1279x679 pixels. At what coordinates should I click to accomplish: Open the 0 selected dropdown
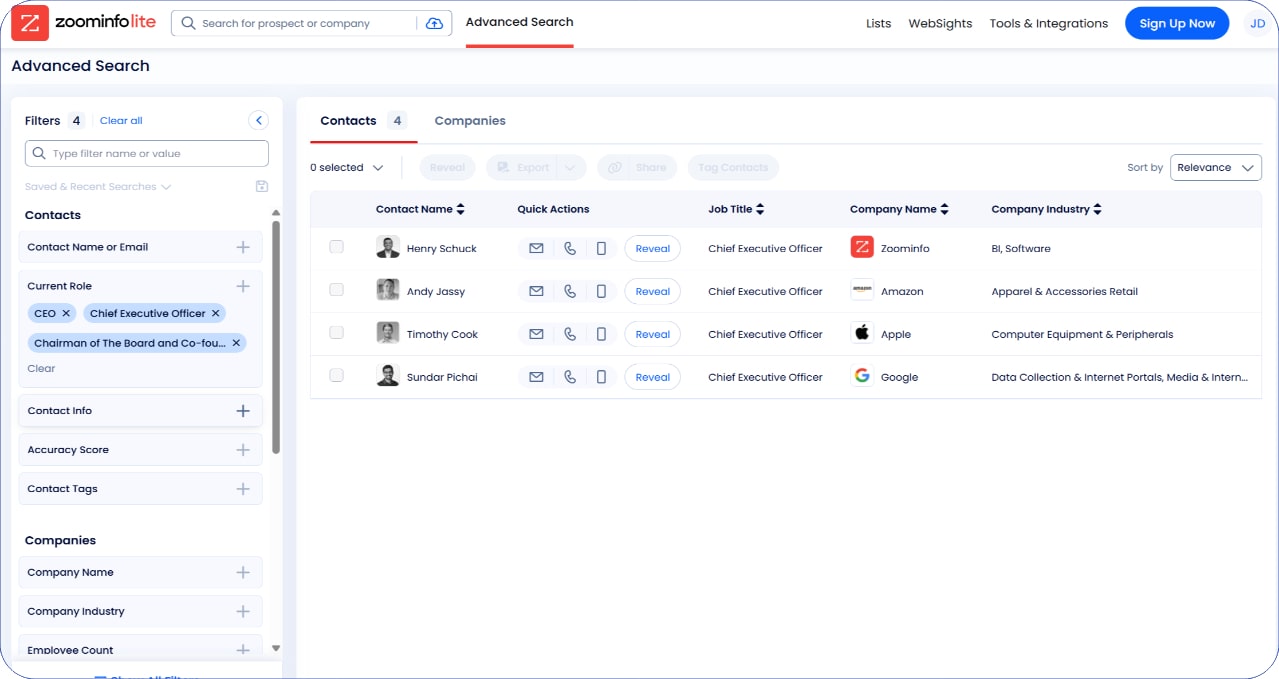point(347,167)
